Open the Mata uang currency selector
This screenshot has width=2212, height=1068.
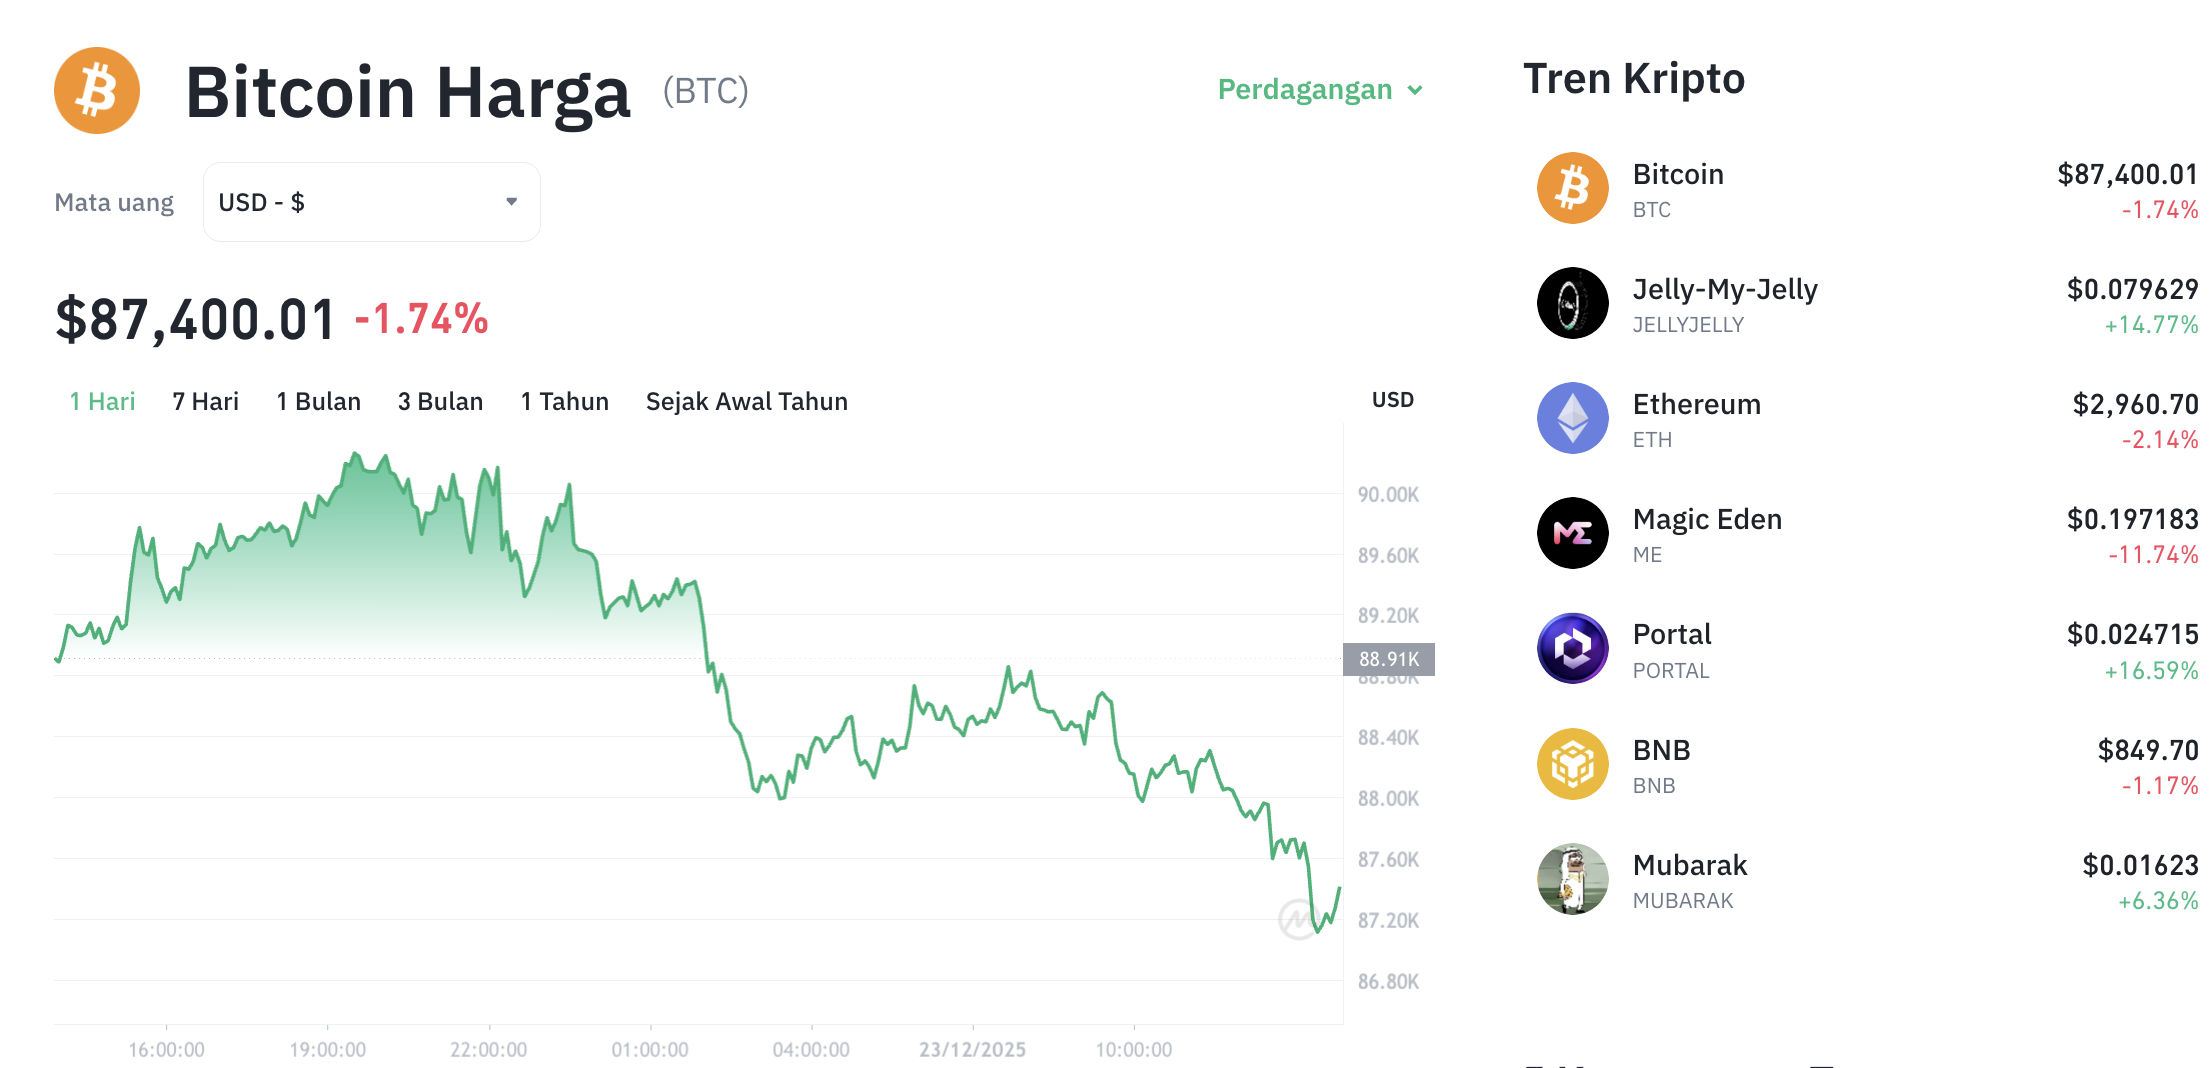370,201
